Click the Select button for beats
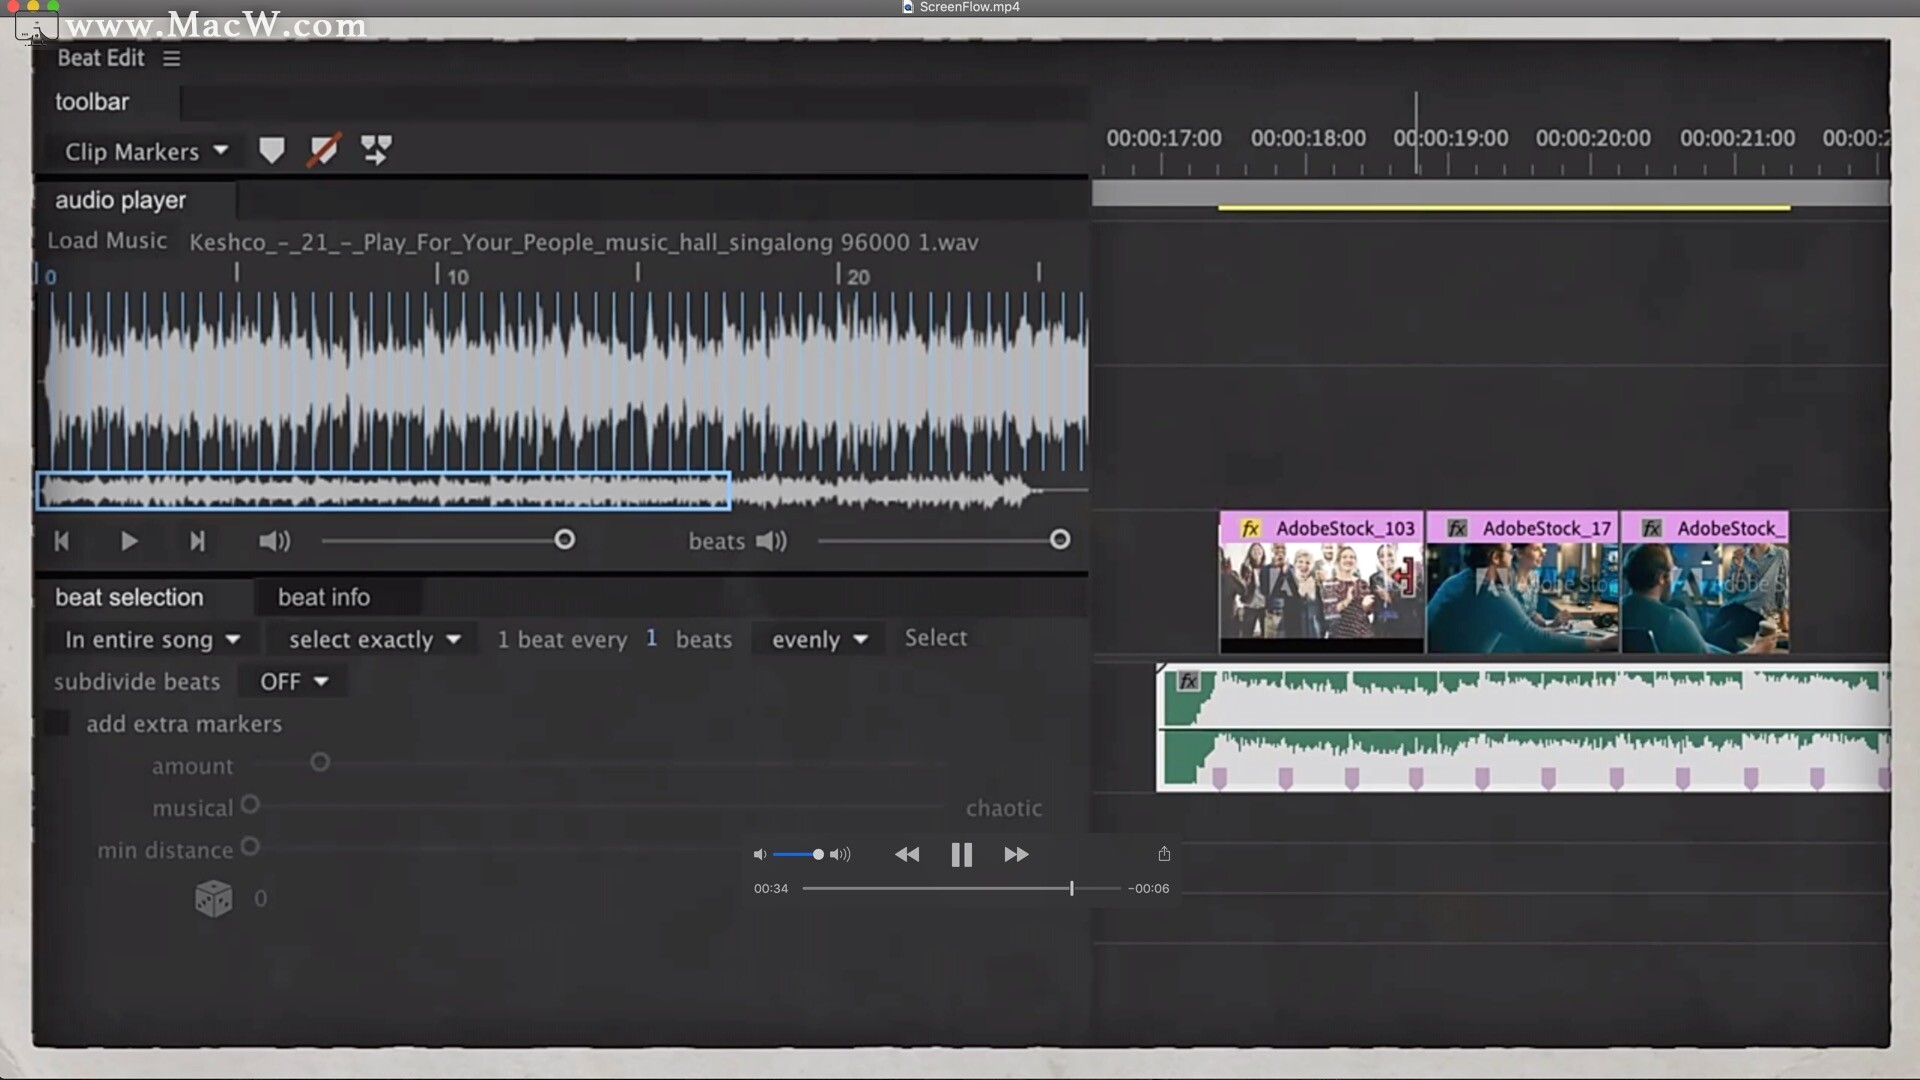The image size is (1920, 1080). point(935,638)
